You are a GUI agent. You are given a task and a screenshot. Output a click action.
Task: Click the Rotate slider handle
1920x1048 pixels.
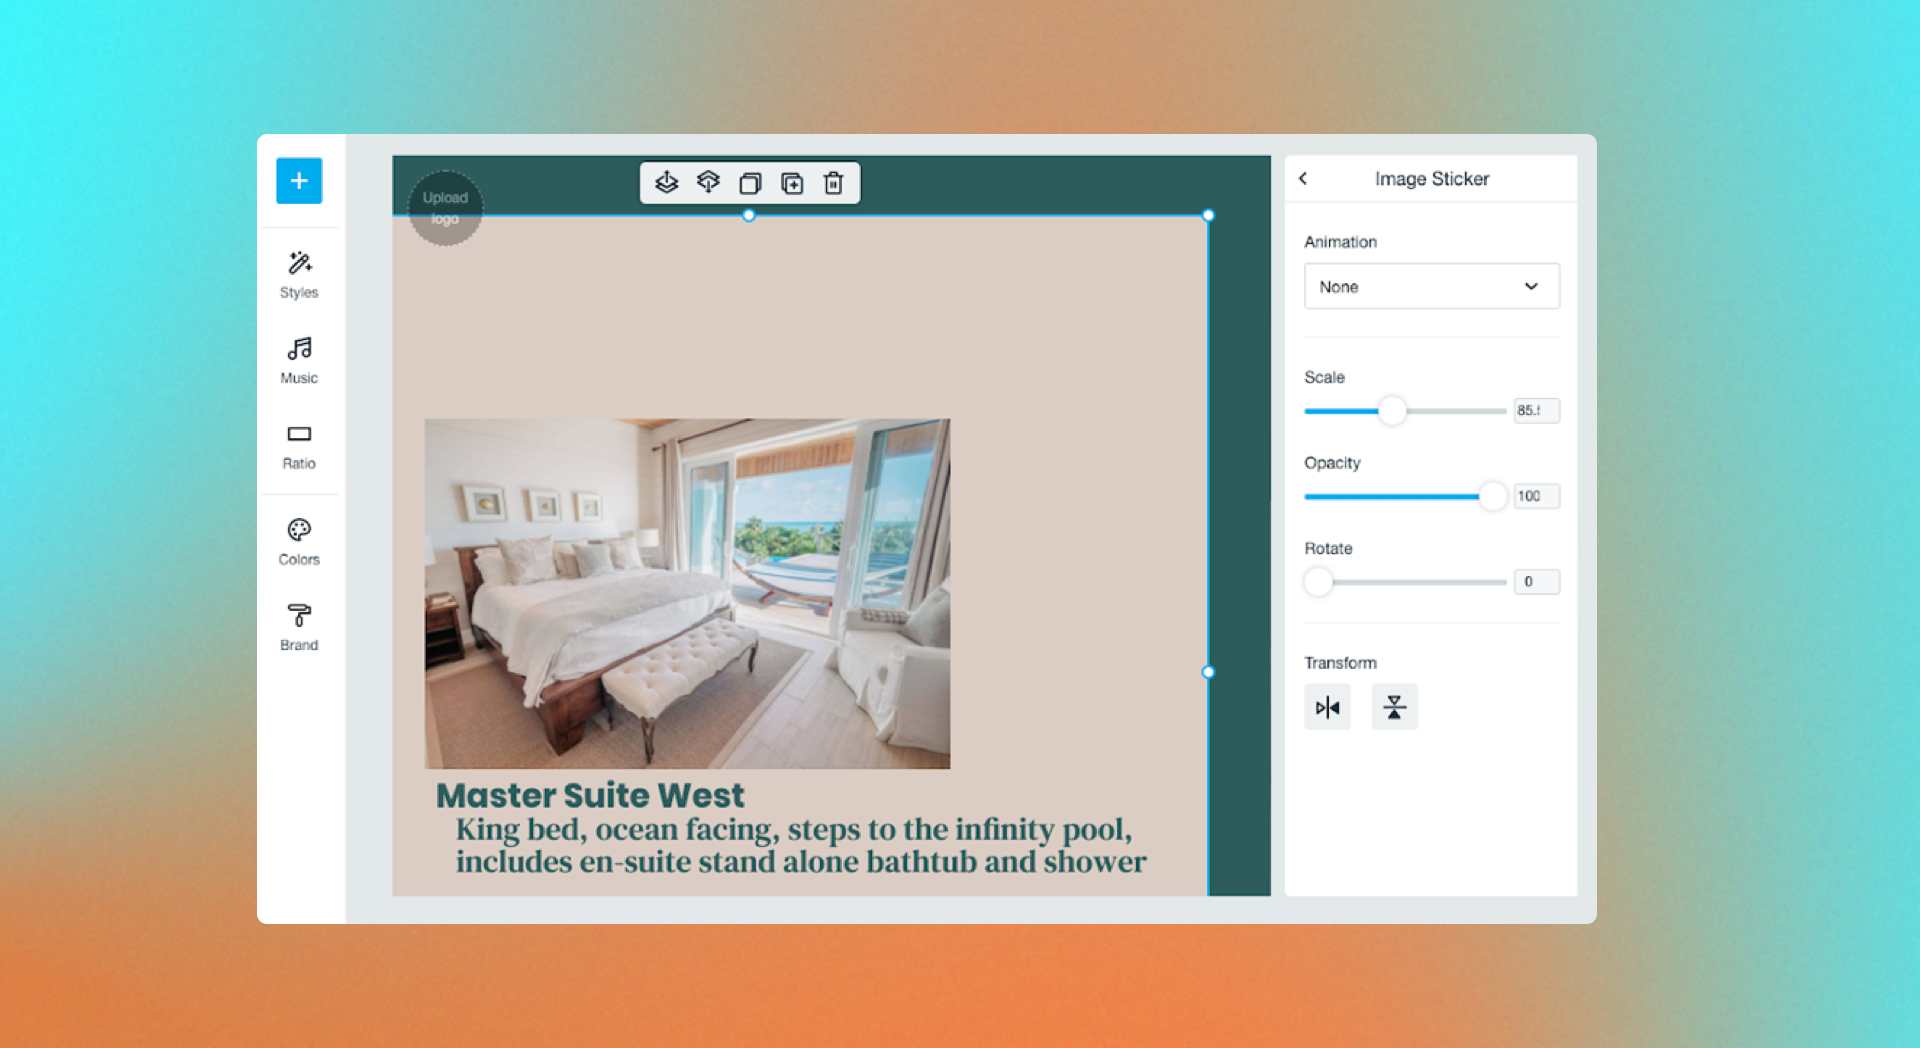coord(1319,582)
